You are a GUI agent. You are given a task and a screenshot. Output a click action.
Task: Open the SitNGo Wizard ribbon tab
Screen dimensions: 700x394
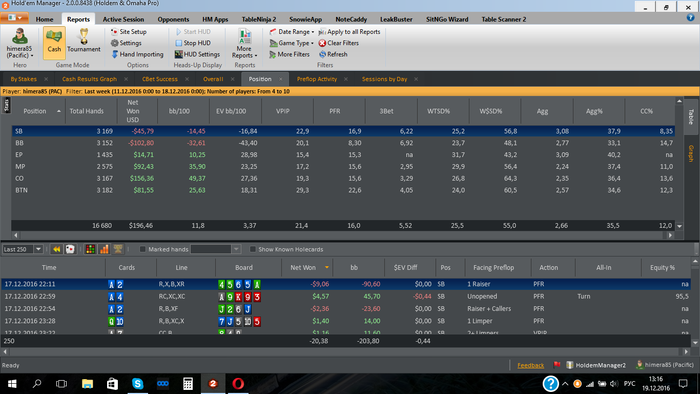[x=447, y=19]
